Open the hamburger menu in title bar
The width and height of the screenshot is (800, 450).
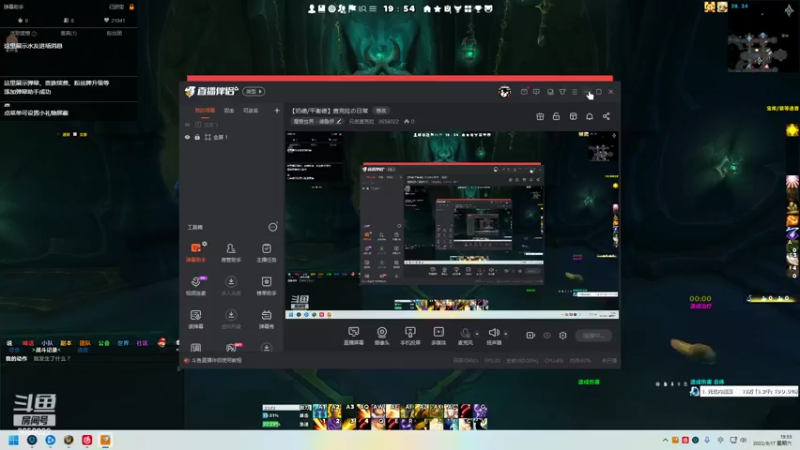(574, 92)
